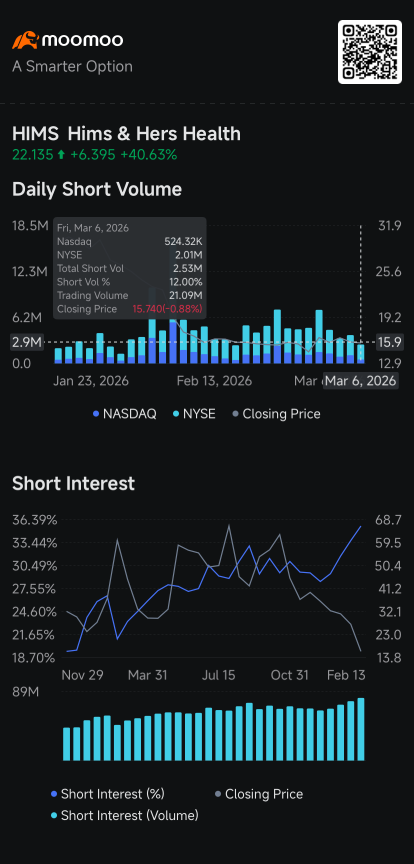Image resolution: width=414 pixels, height=864 pixels.
Task: Toggle the NYSE legend series
Action: (x=193, y=414)
